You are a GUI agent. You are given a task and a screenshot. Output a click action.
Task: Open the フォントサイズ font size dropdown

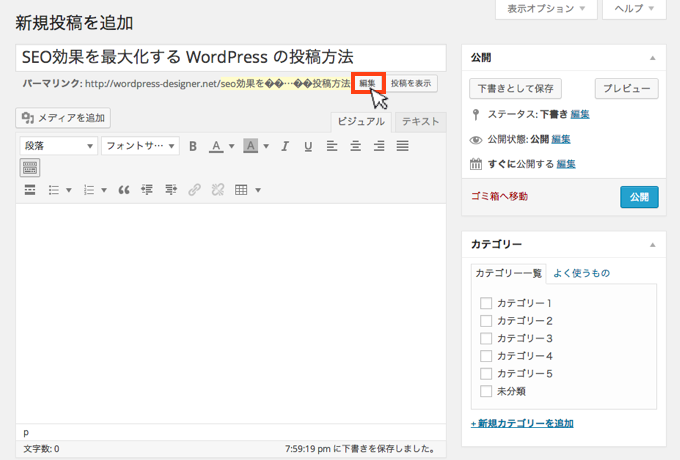click(x=140, y=146)
